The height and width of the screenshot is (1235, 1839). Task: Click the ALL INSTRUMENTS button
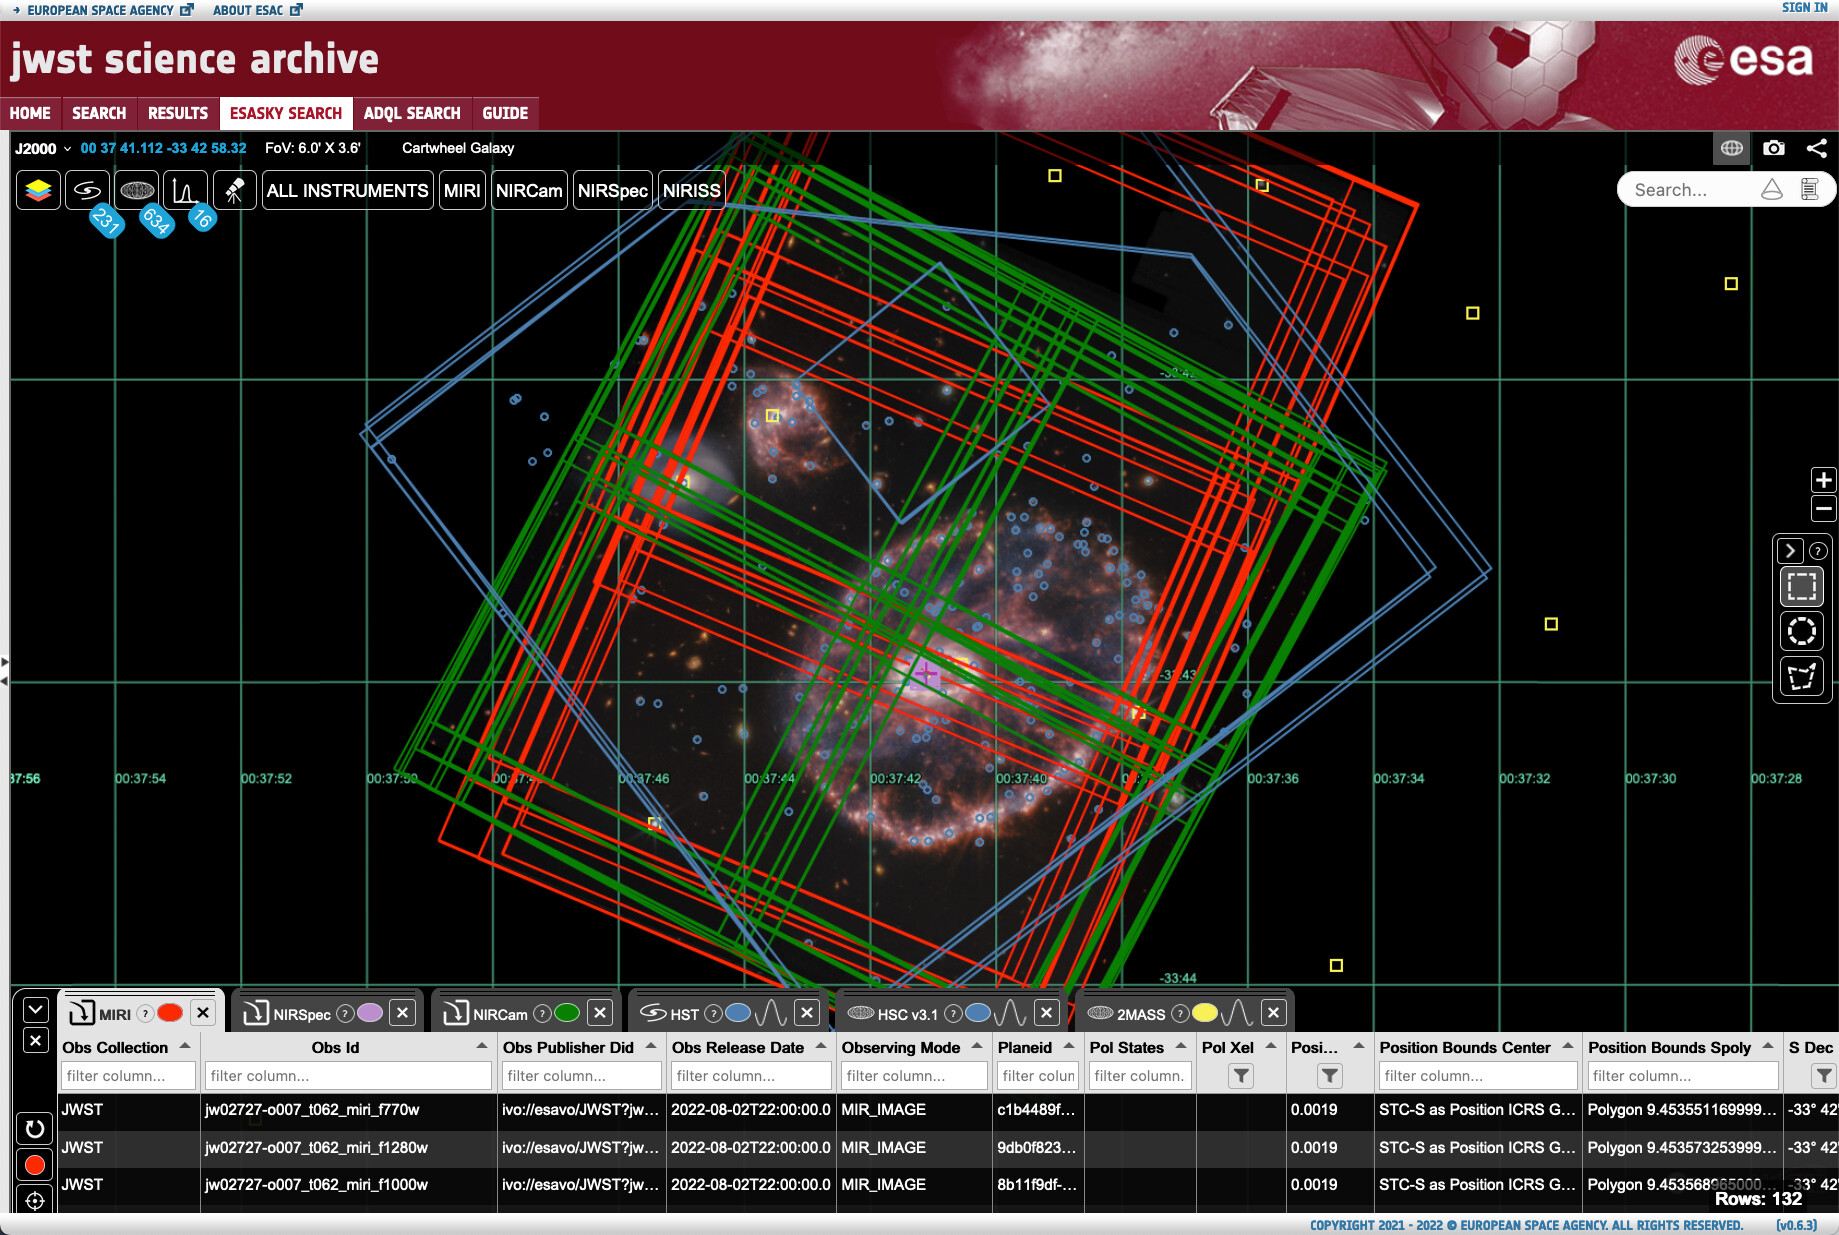point(347,190)
